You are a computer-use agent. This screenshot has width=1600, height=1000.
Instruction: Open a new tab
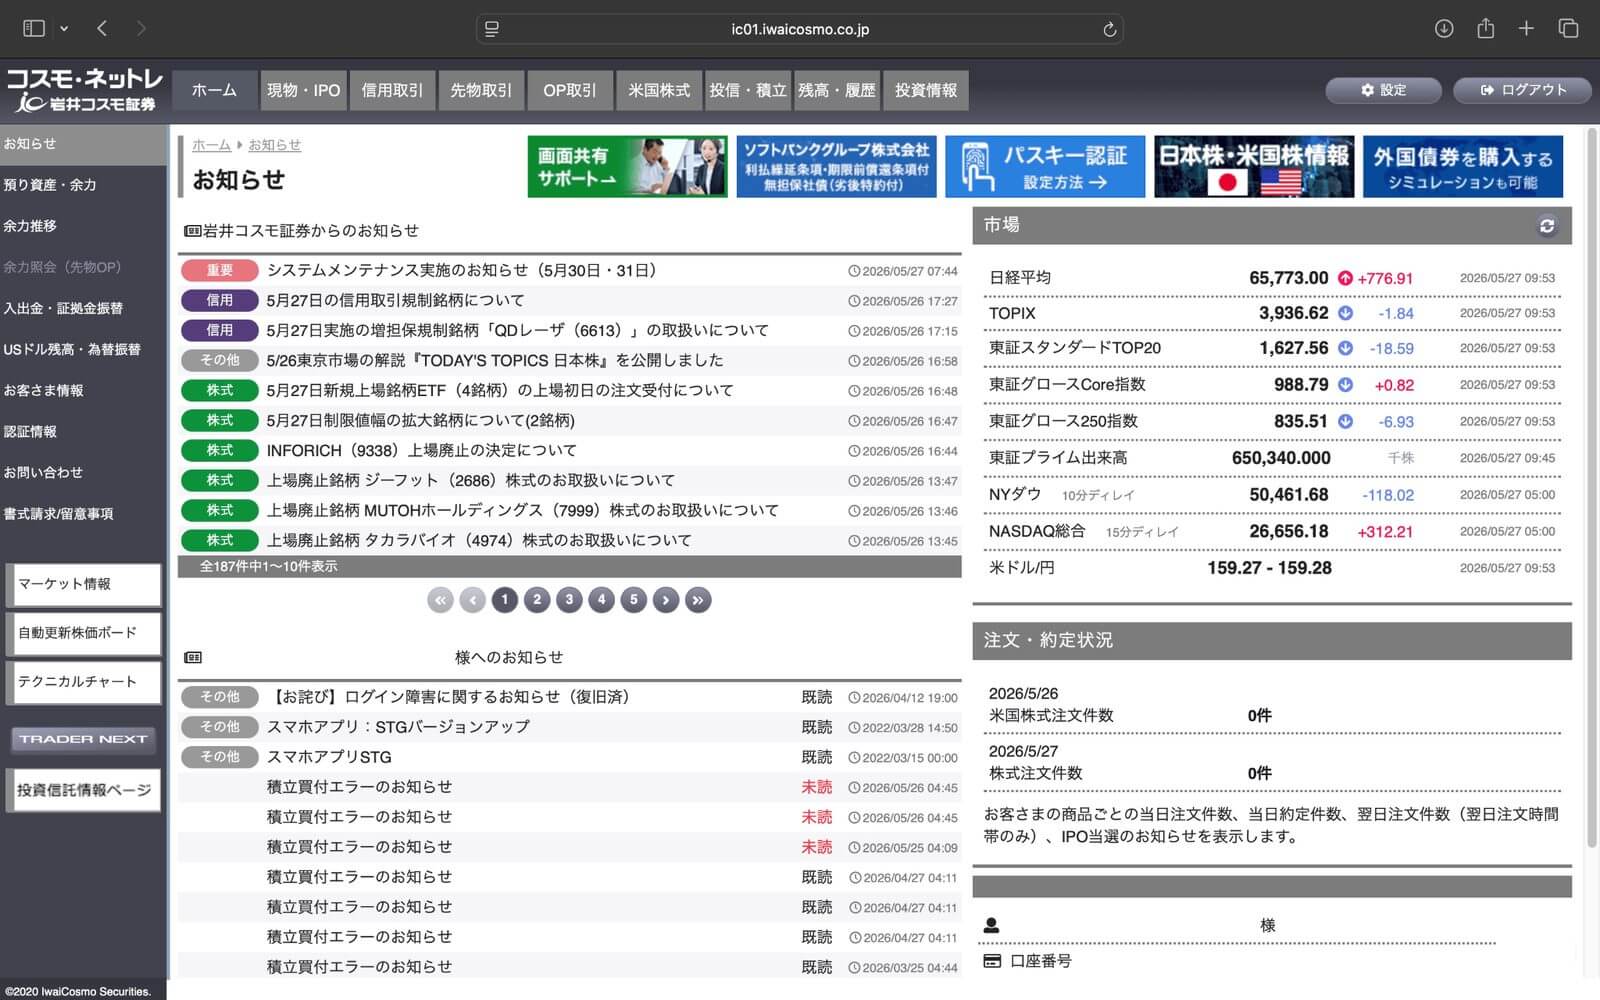coord(1526,28)
